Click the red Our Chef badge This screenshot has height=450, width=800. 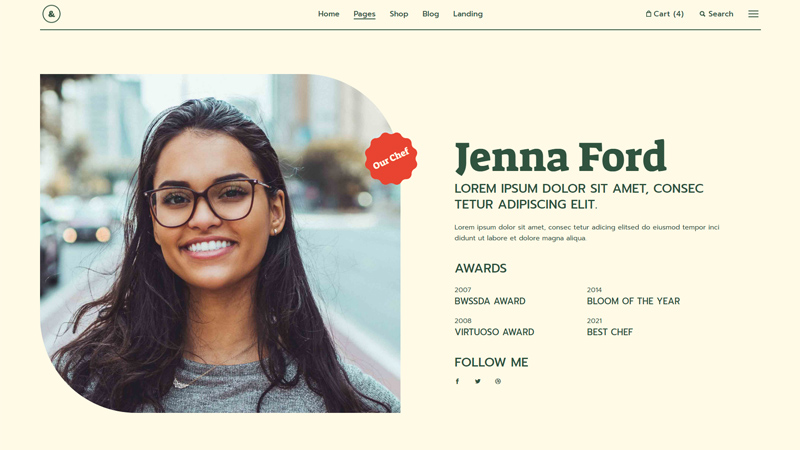pyautogui.click(x=391, y=158)
